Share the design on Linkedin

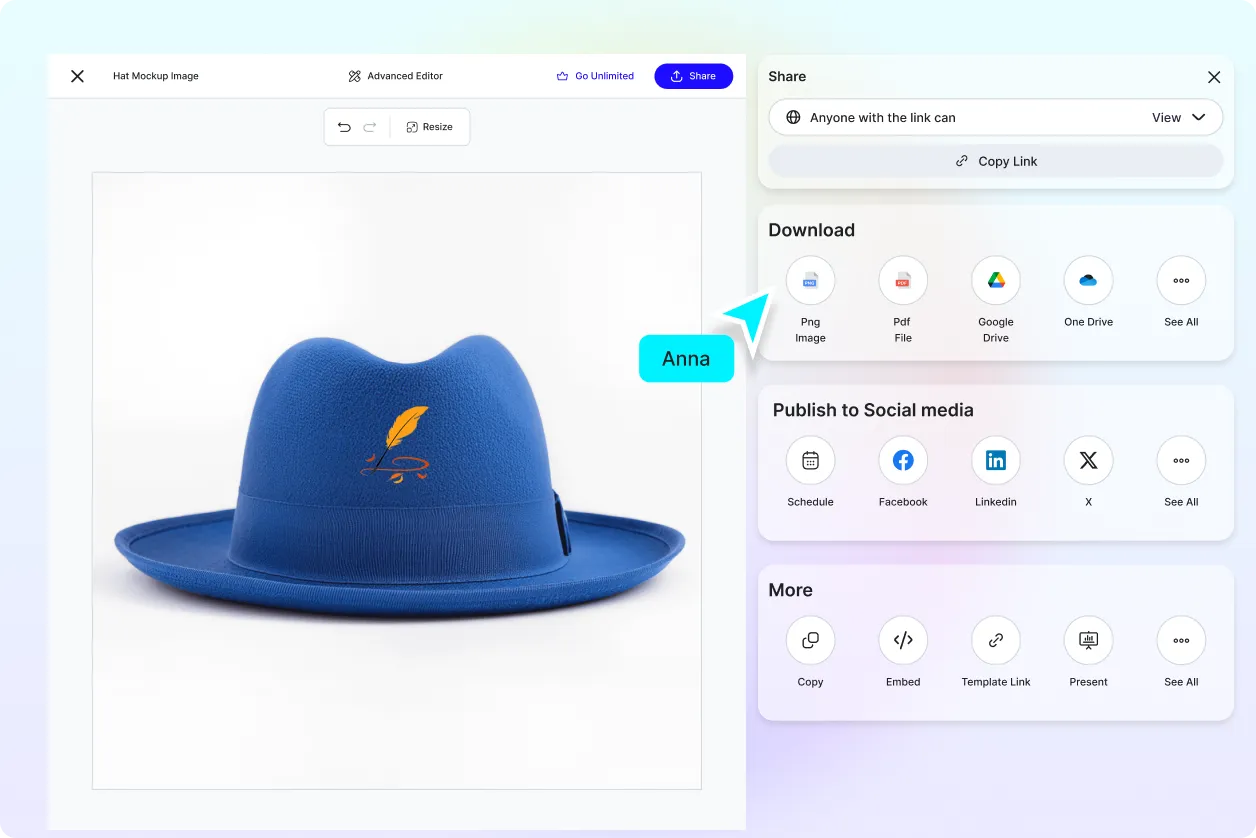[995, 460]
